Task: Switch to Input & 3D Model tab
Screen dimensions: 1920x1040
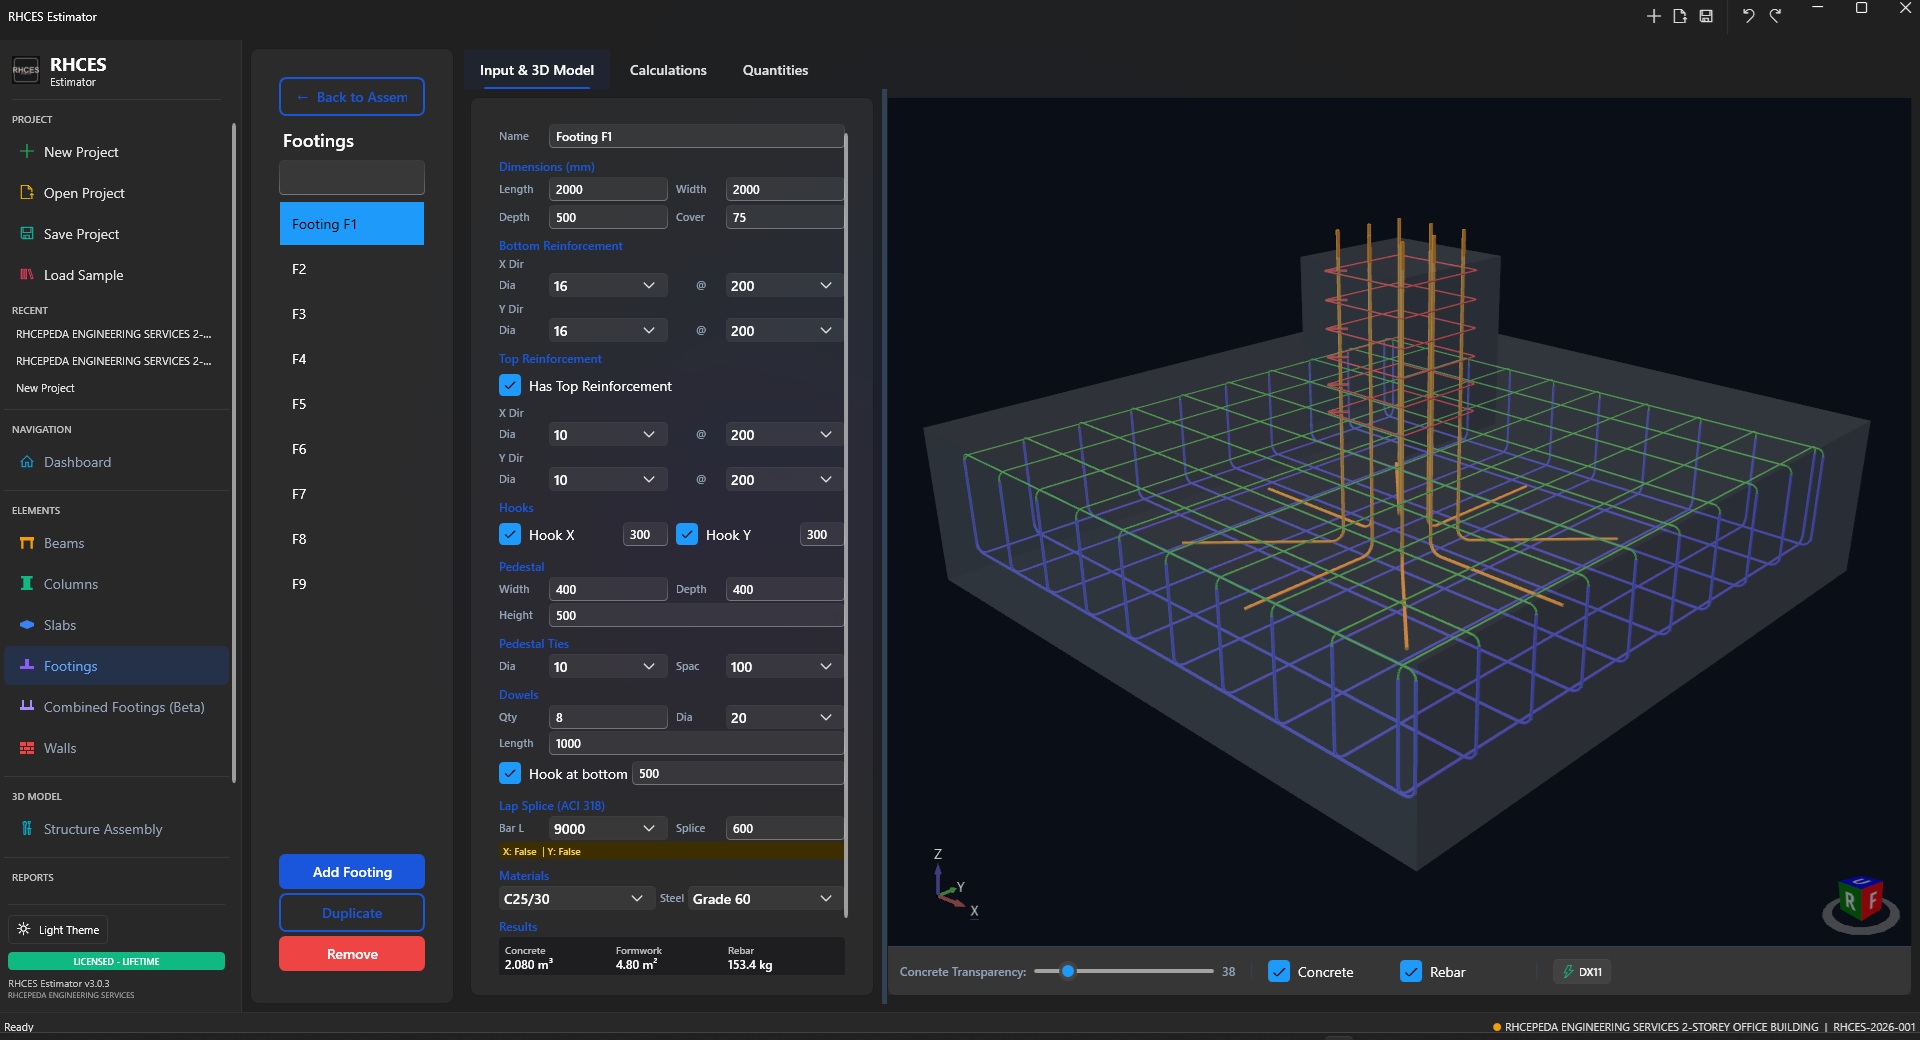Action: [537, 70]
